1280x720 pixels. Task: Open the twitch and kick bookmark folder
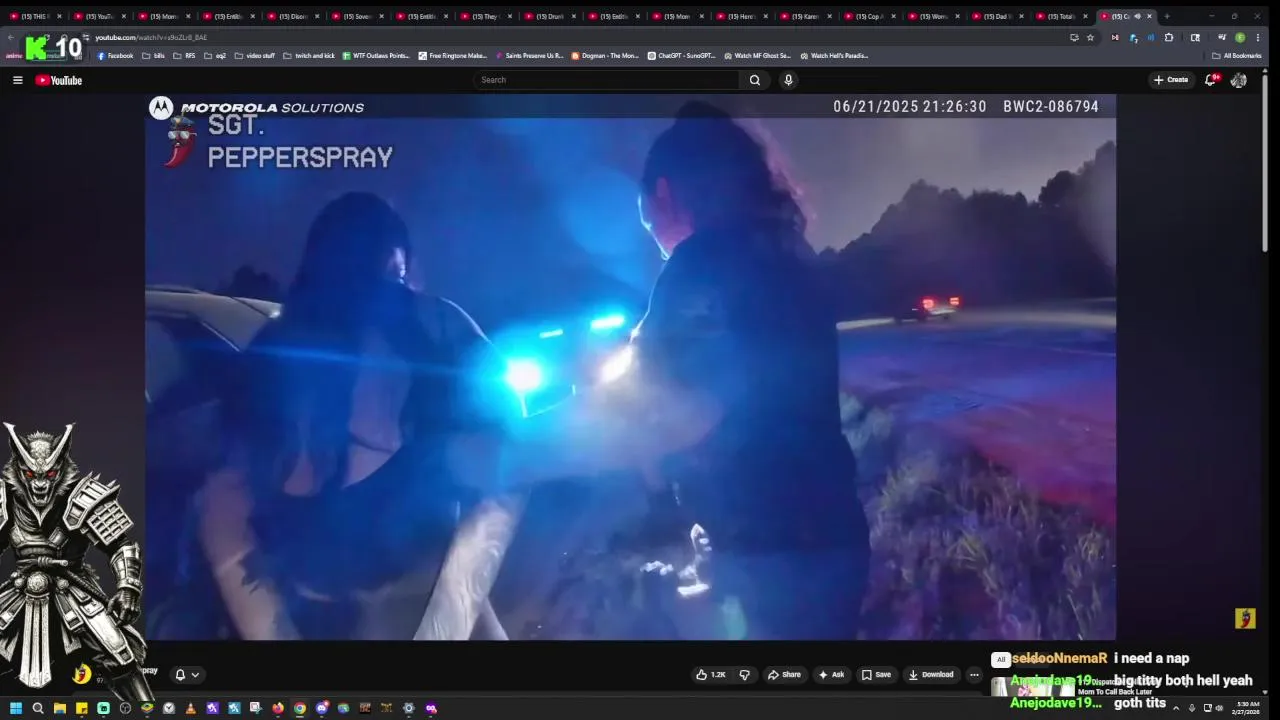[309, 56]
